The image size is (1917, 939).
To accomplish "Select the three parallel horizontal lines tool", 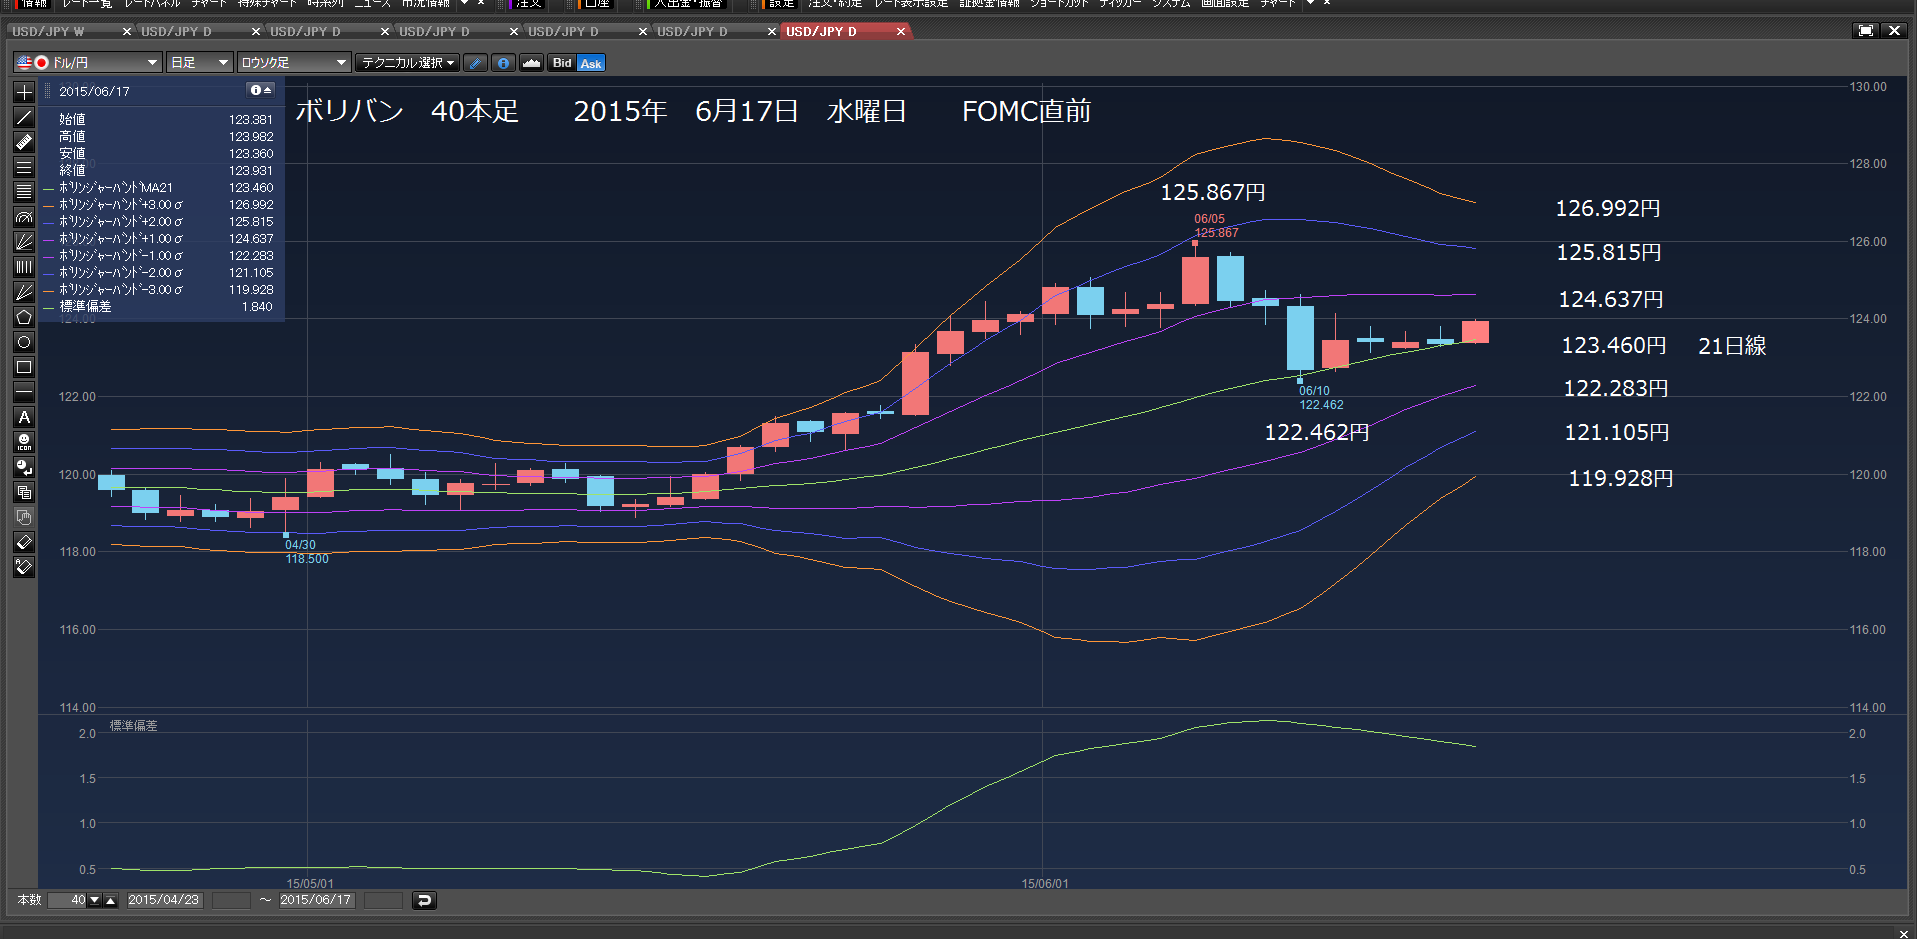I will point(24,167).
